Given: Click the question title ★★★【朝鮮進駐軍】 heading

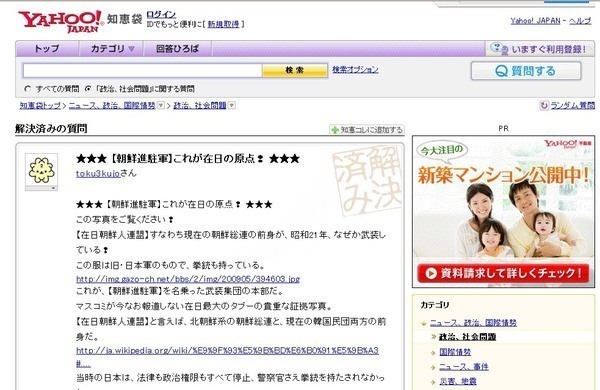Looking at the screenshot, I should 188,158.
